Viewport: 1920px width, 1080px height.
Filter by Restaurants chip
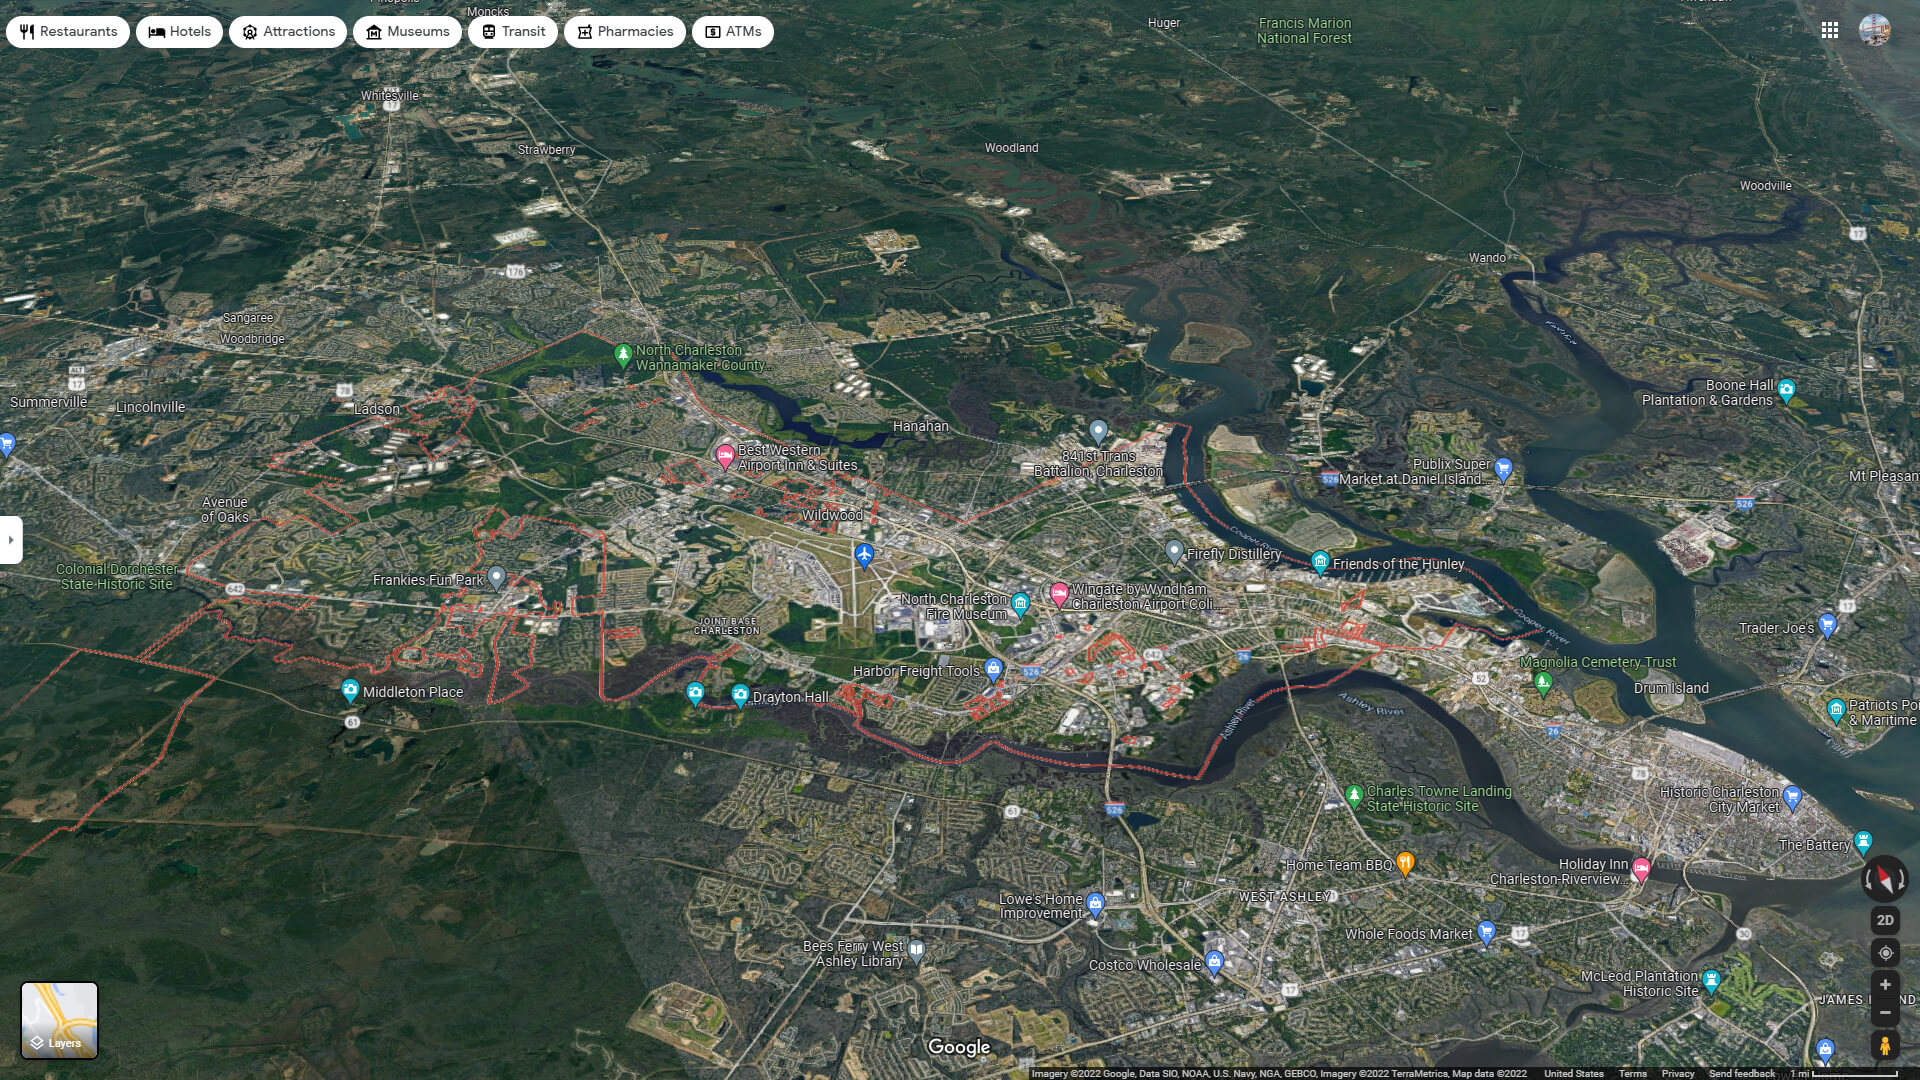(68, 32)
